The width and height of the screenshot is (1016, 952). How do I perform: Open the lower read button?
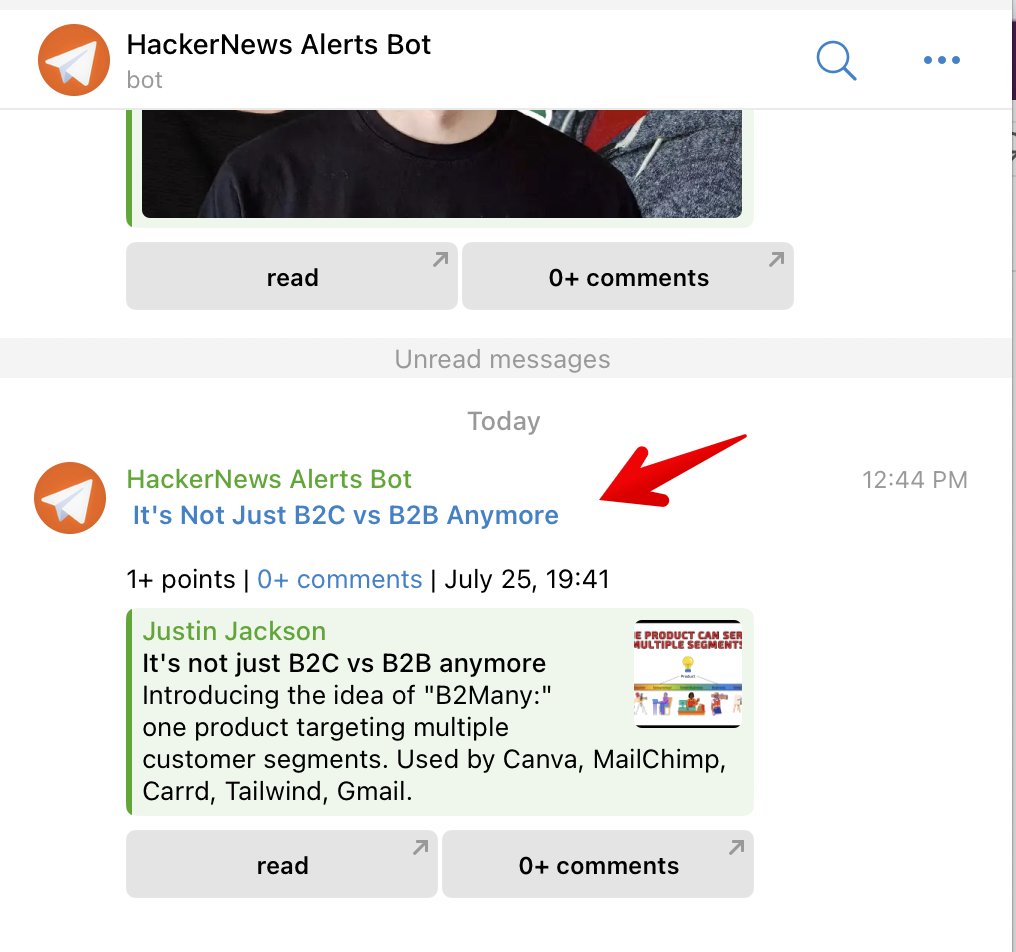[x=282, y=864]
